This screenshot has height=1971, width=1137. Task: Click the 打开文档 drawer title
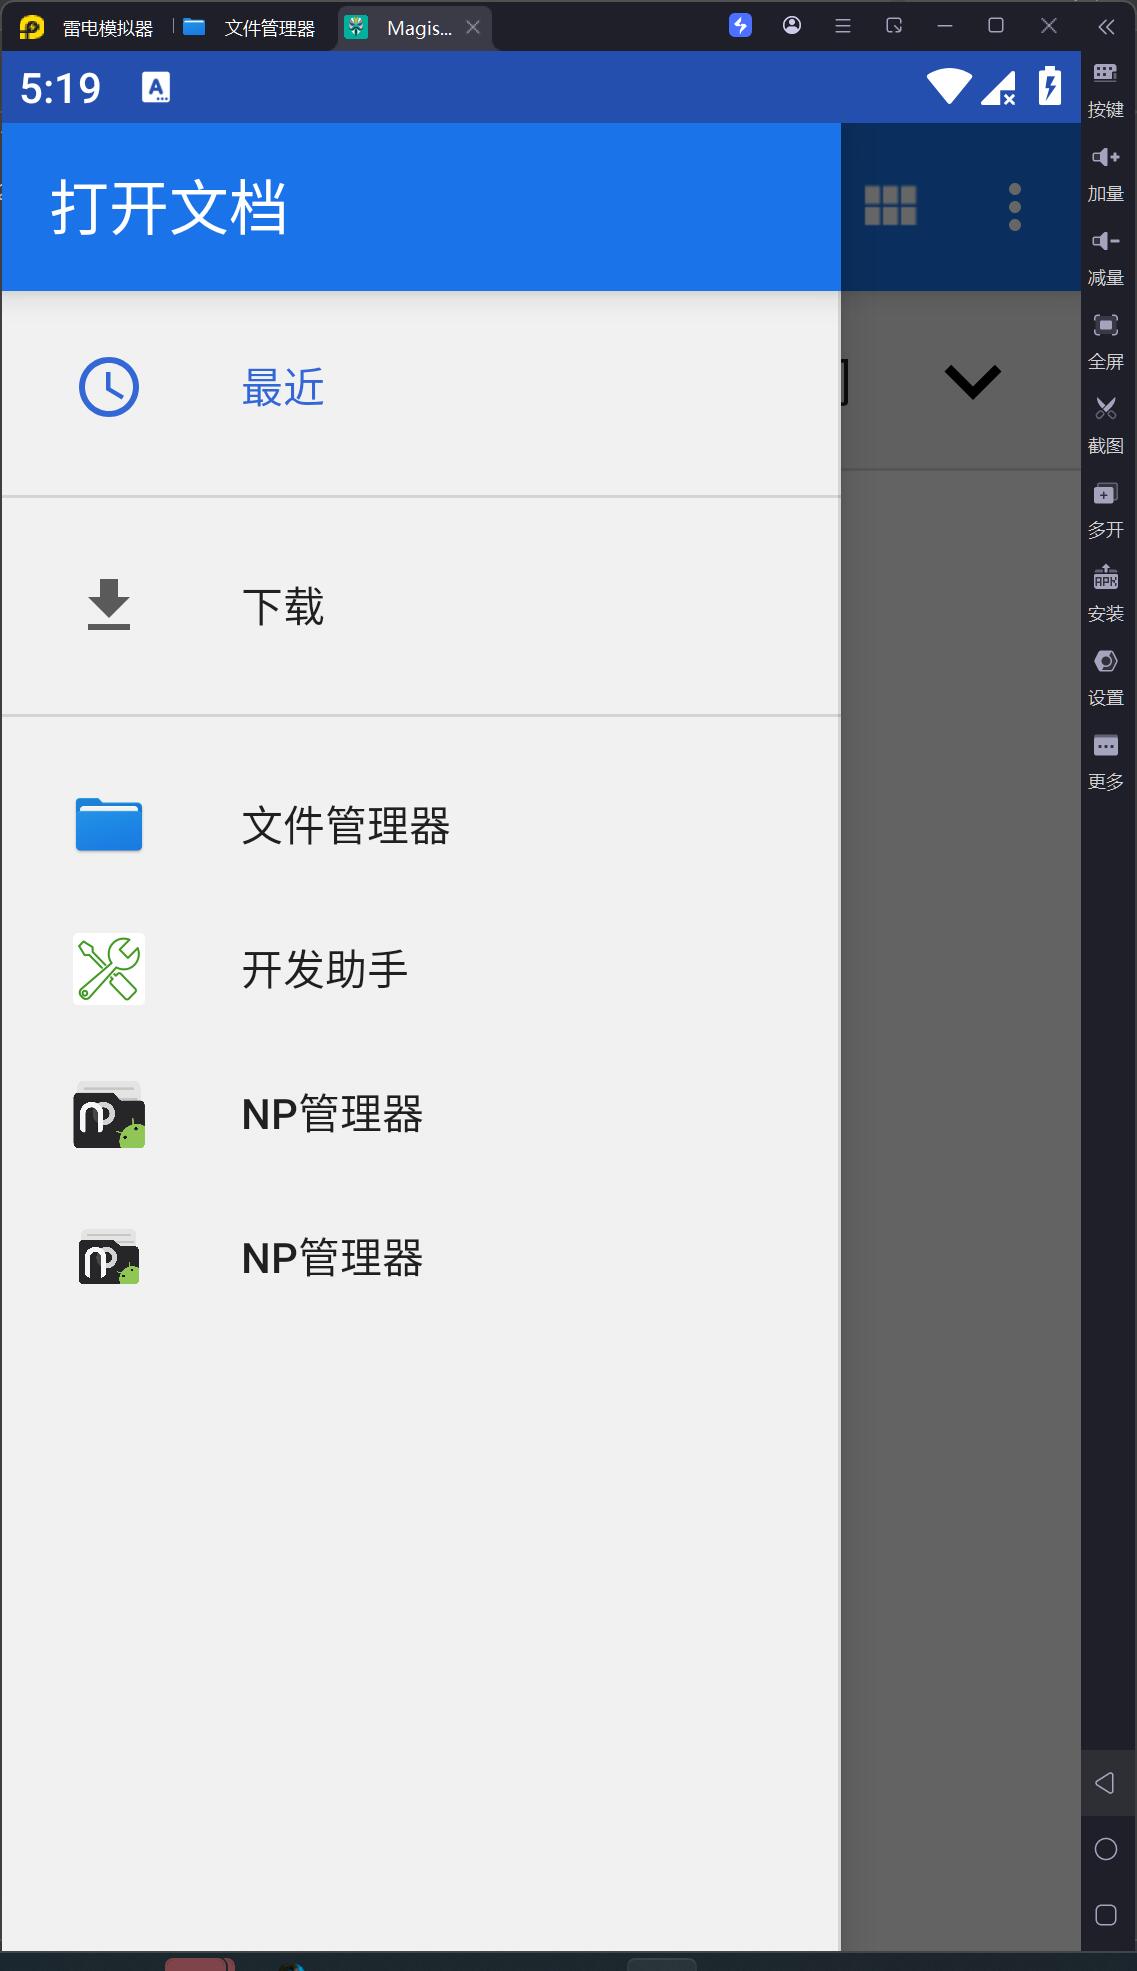(x=169, y=208)
